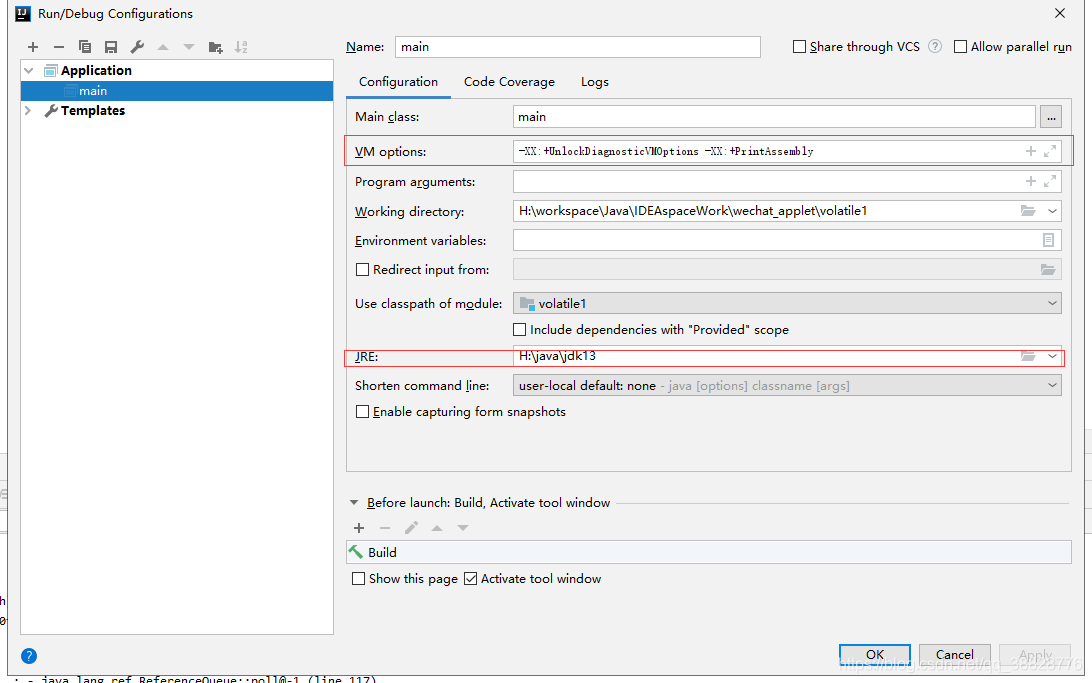Insert macro in VM options field
The image size is (1092, 683).
click(x=1031, y=151)
